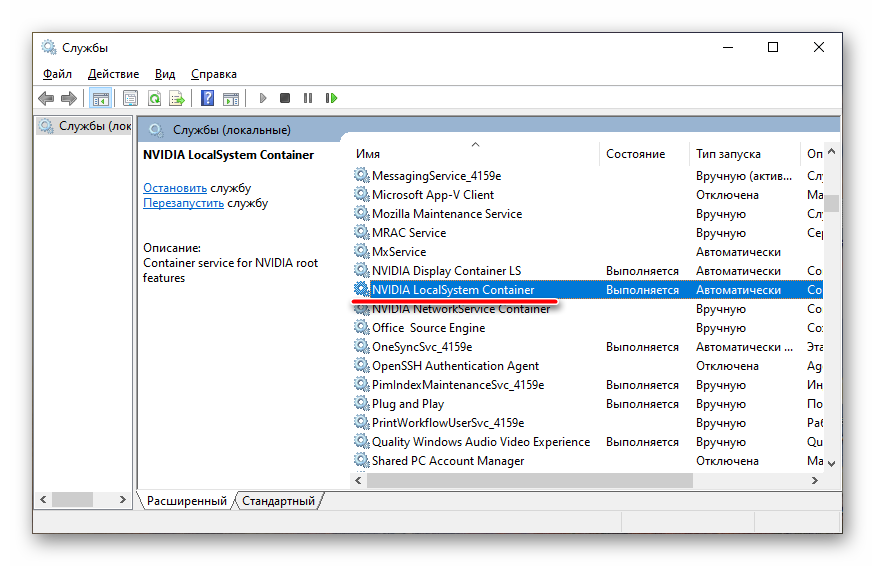
Task: Select the NVIDIA LocalSystem Container row
Action: point(588,290)
